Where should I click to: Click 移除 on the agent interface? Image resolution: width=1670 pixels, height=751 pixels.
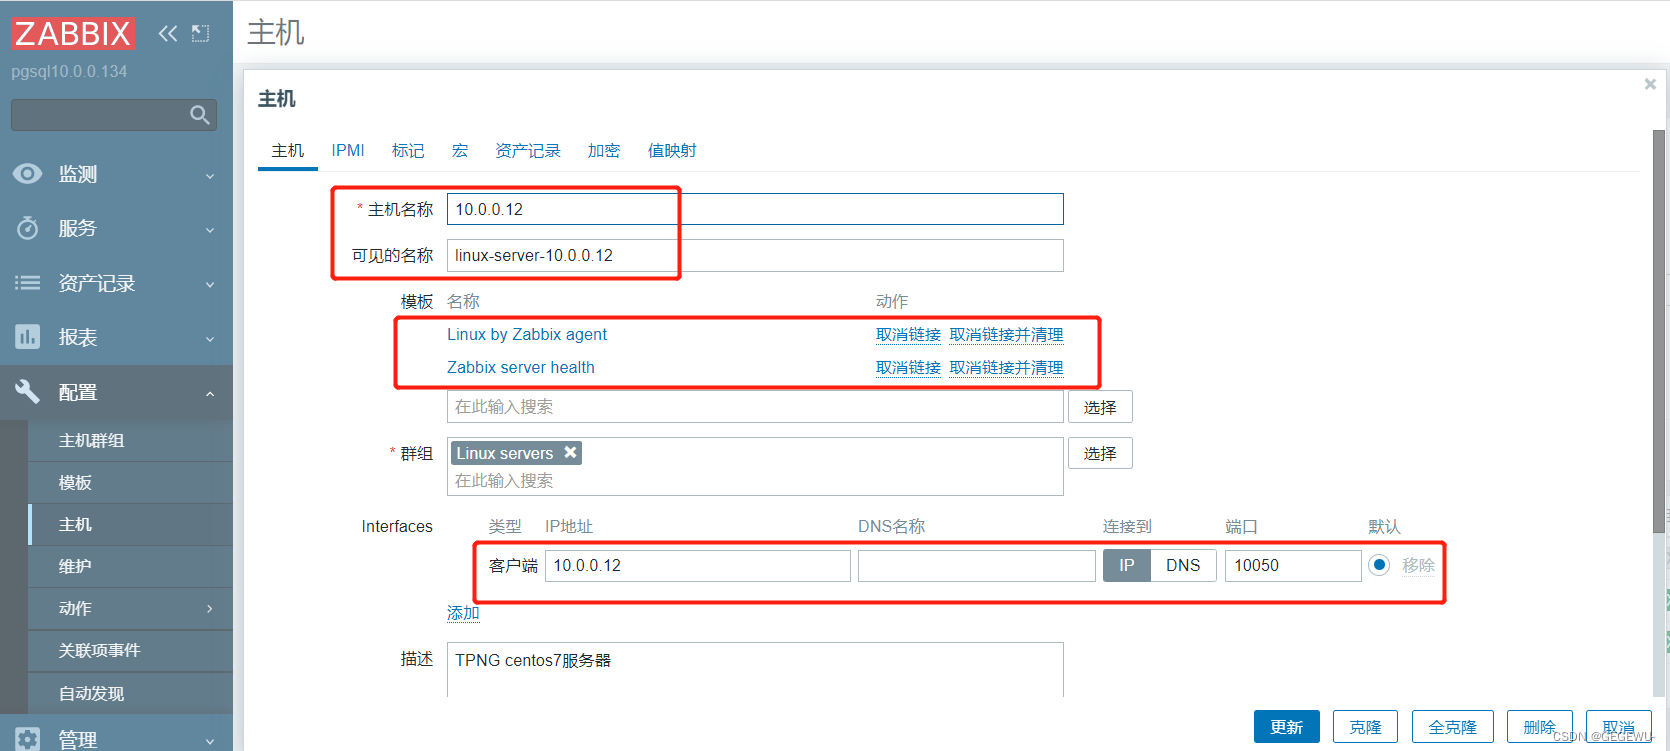[x=1418, y=565]
